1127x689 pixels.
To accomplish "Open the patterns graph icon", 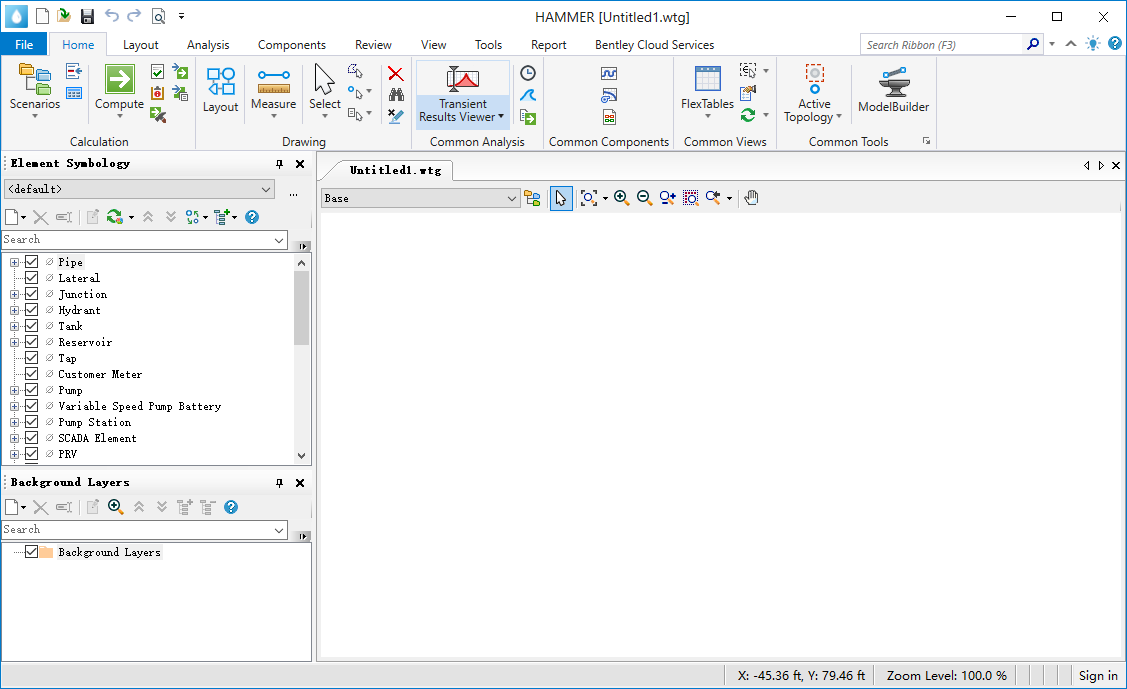I will (609, 73).
